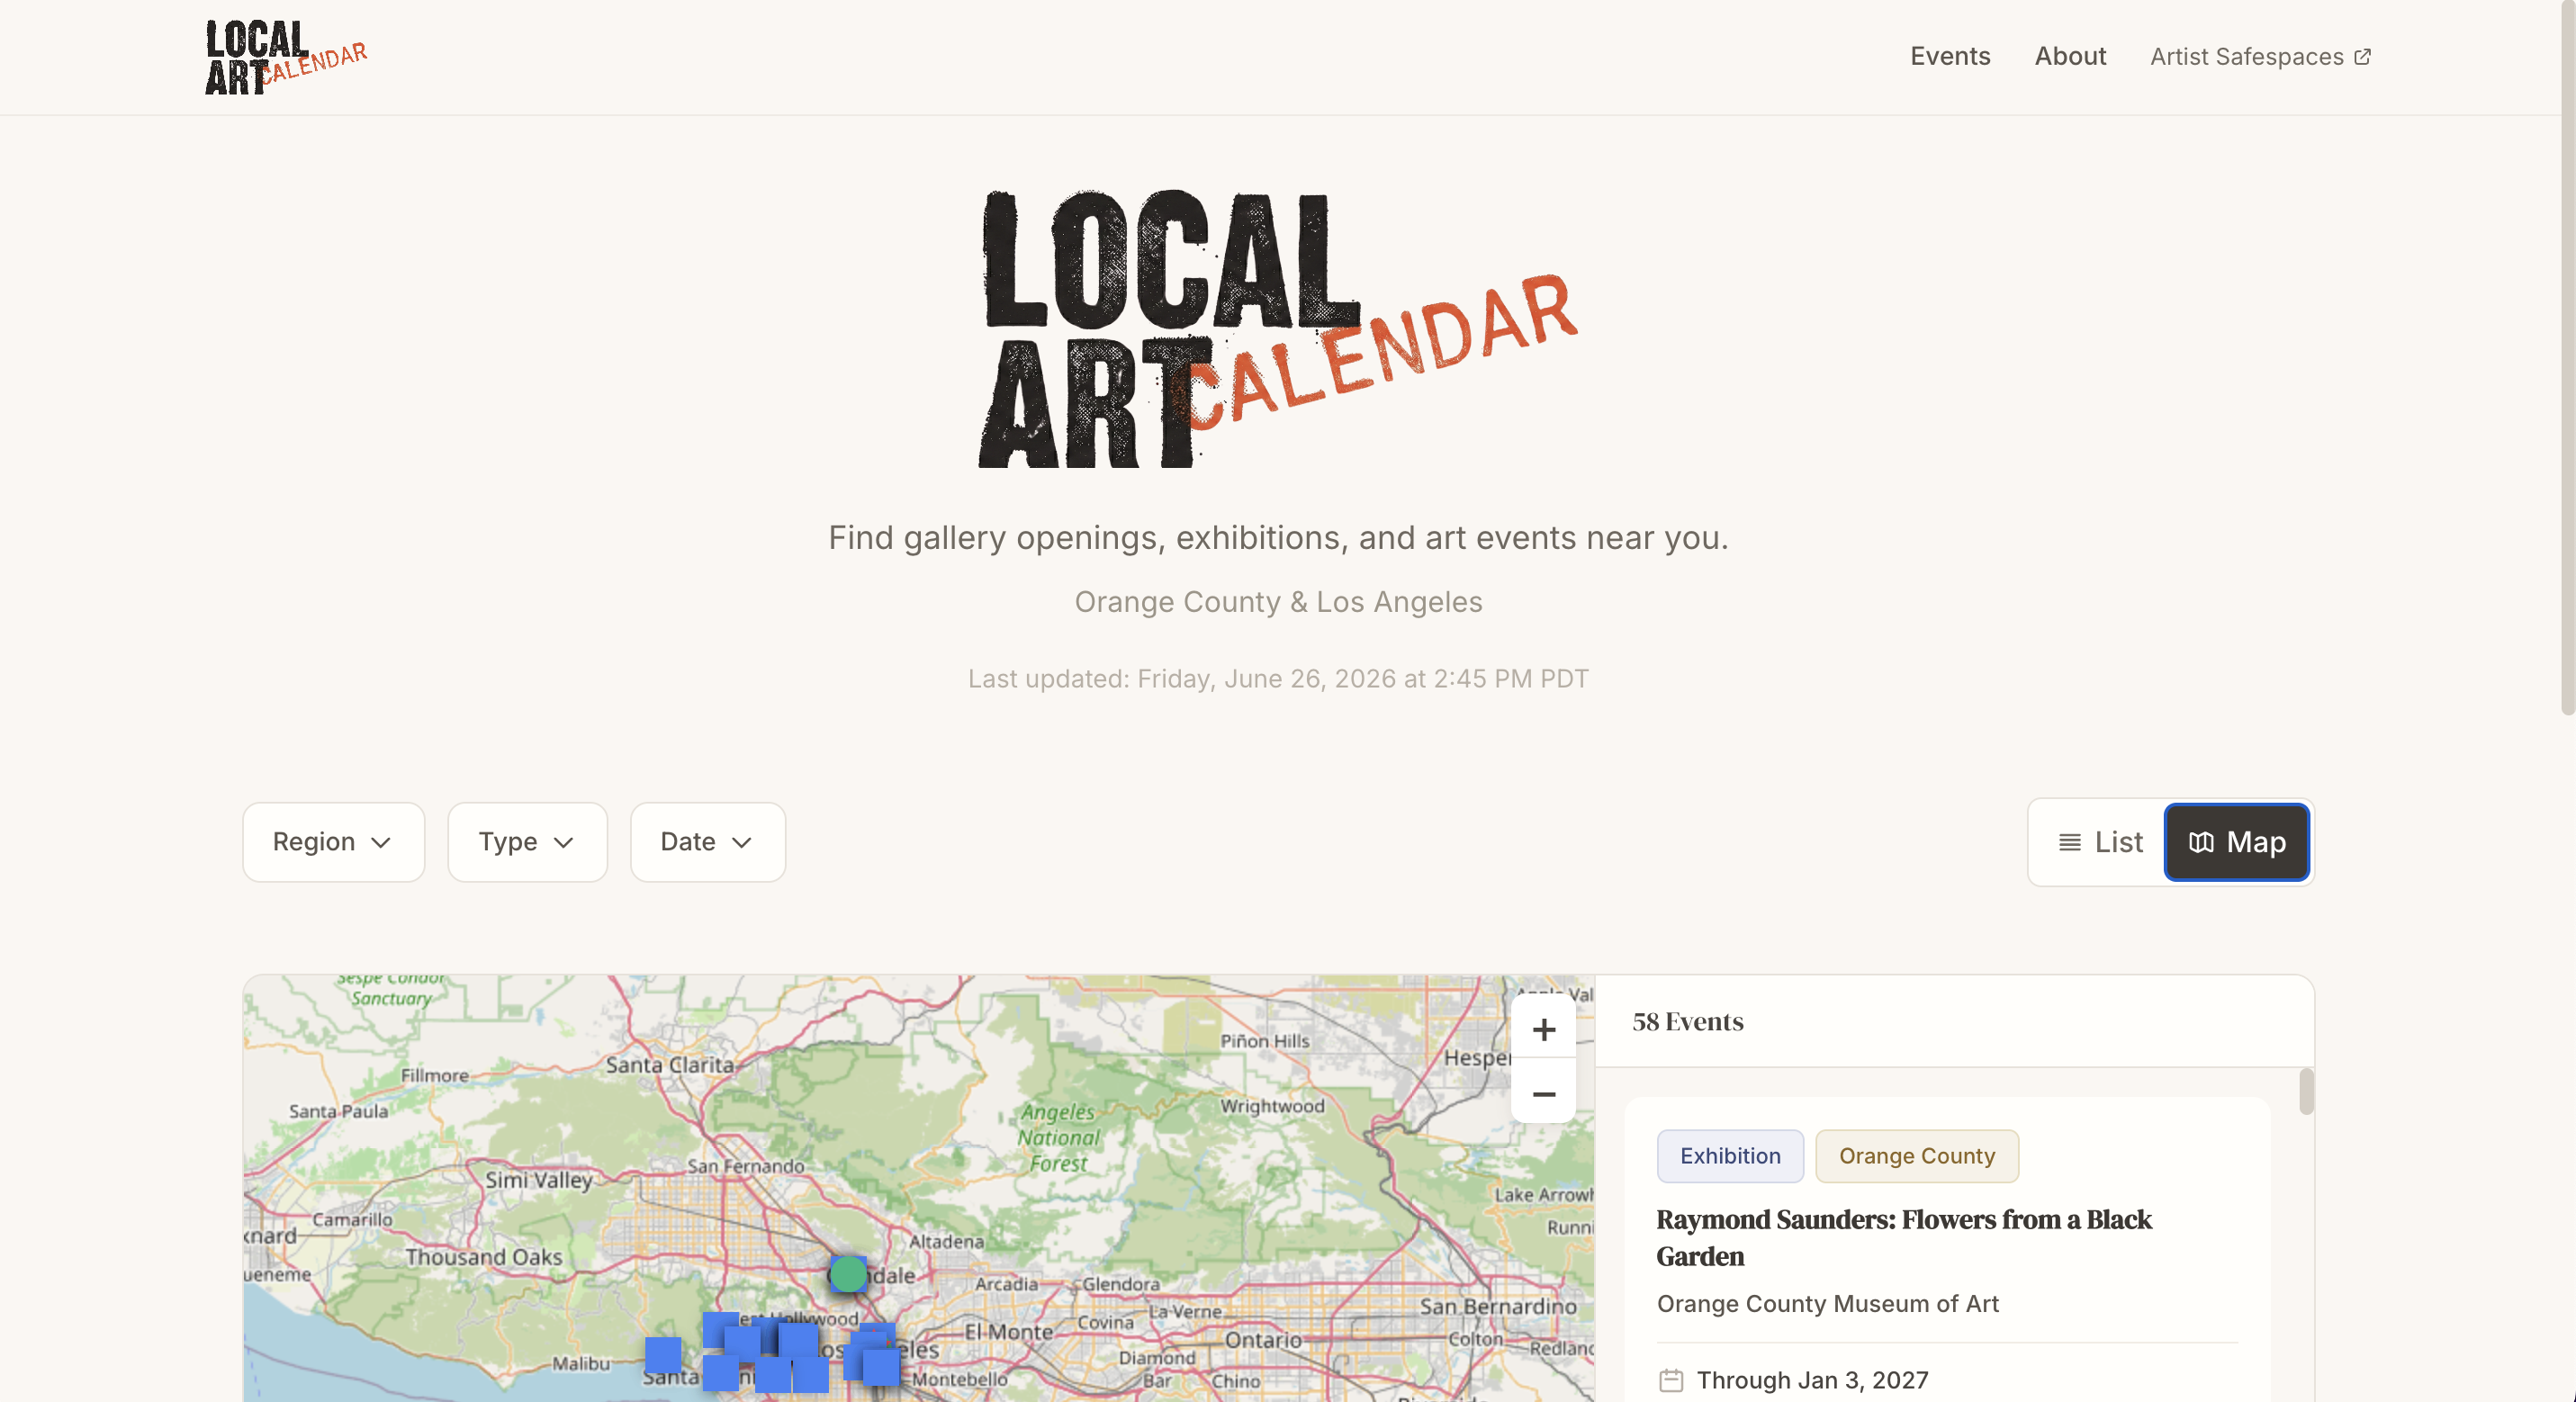This screenshot has height=1402, width=2576.
Task: Click the page vertical scrollbar
Action: point(2567,357)
